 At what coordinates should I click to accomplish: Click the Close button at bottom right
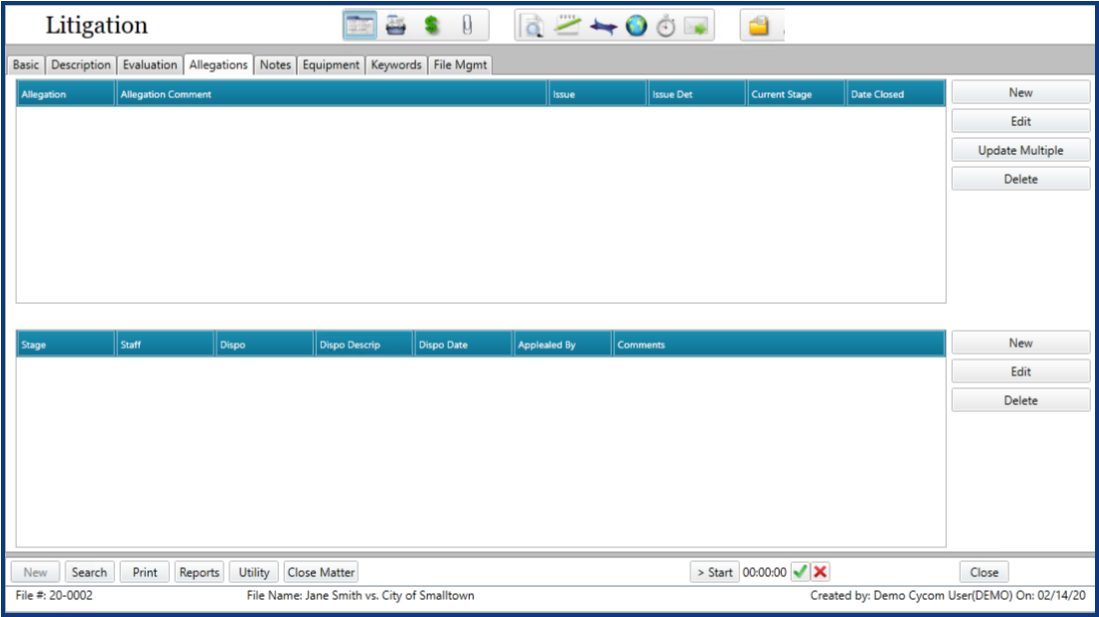click(x=984, y=572)
